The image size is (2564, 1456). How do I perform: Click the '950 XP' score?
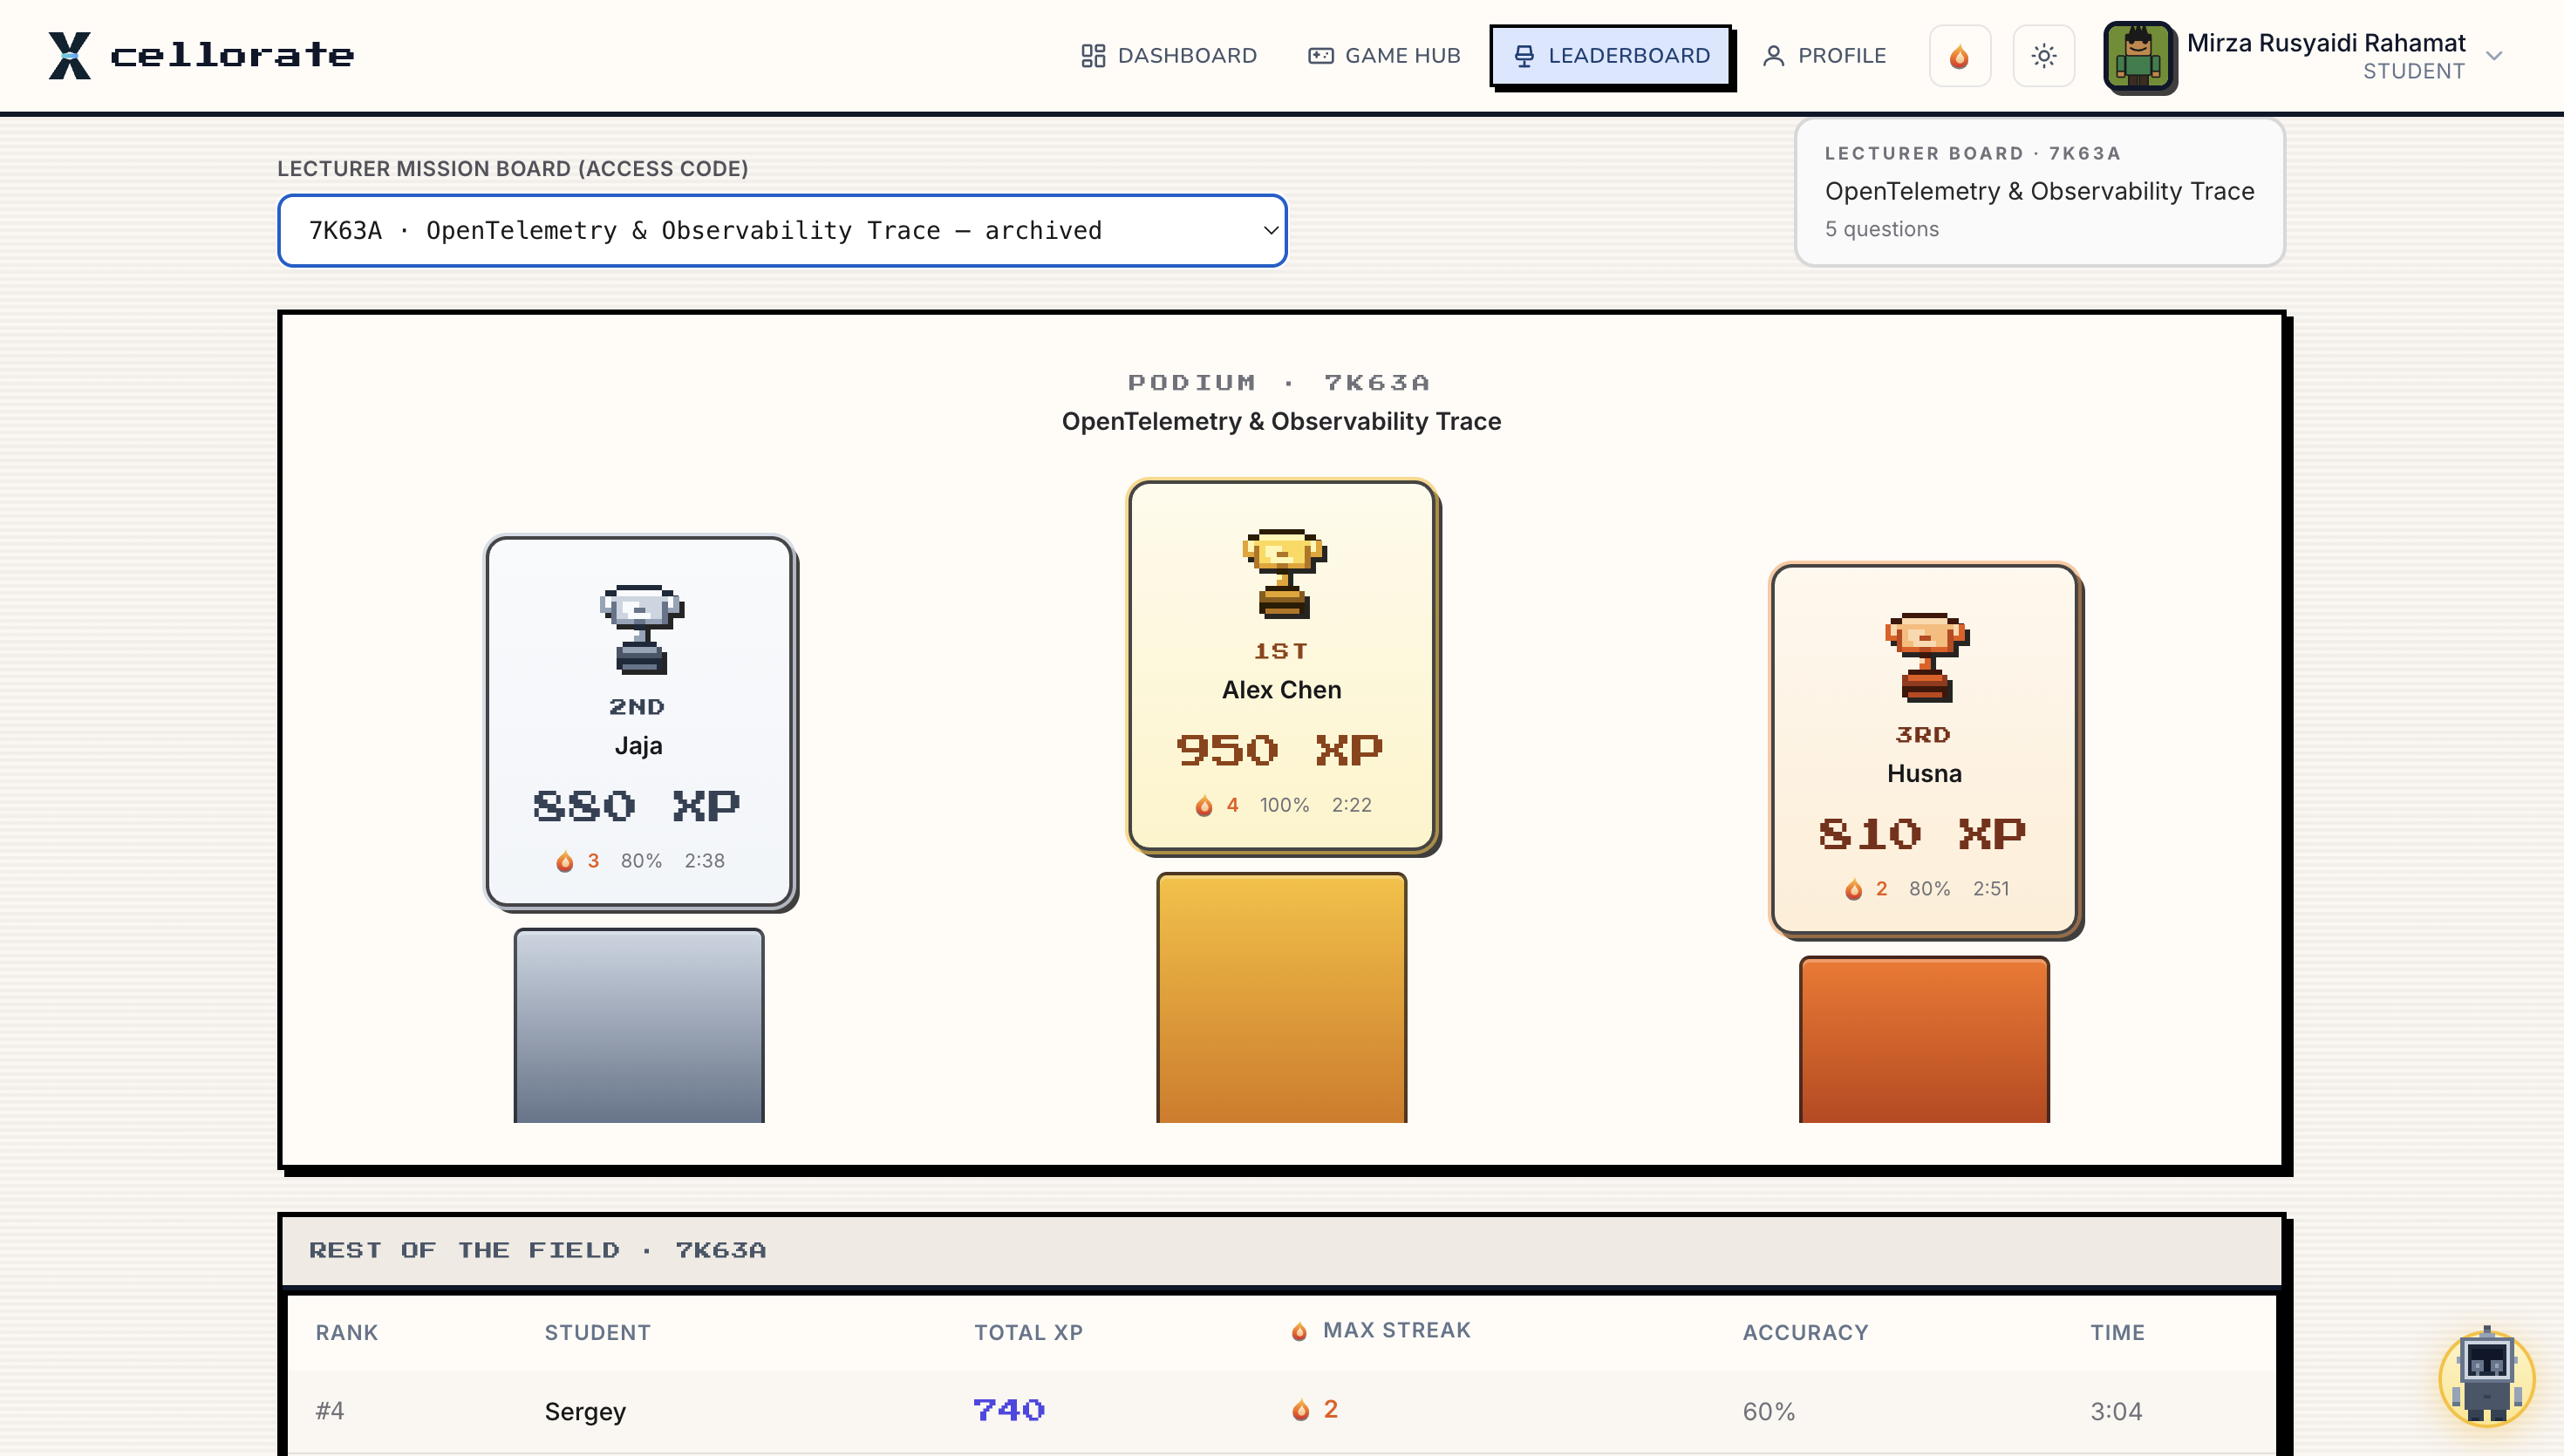(x=1280, y=750)
